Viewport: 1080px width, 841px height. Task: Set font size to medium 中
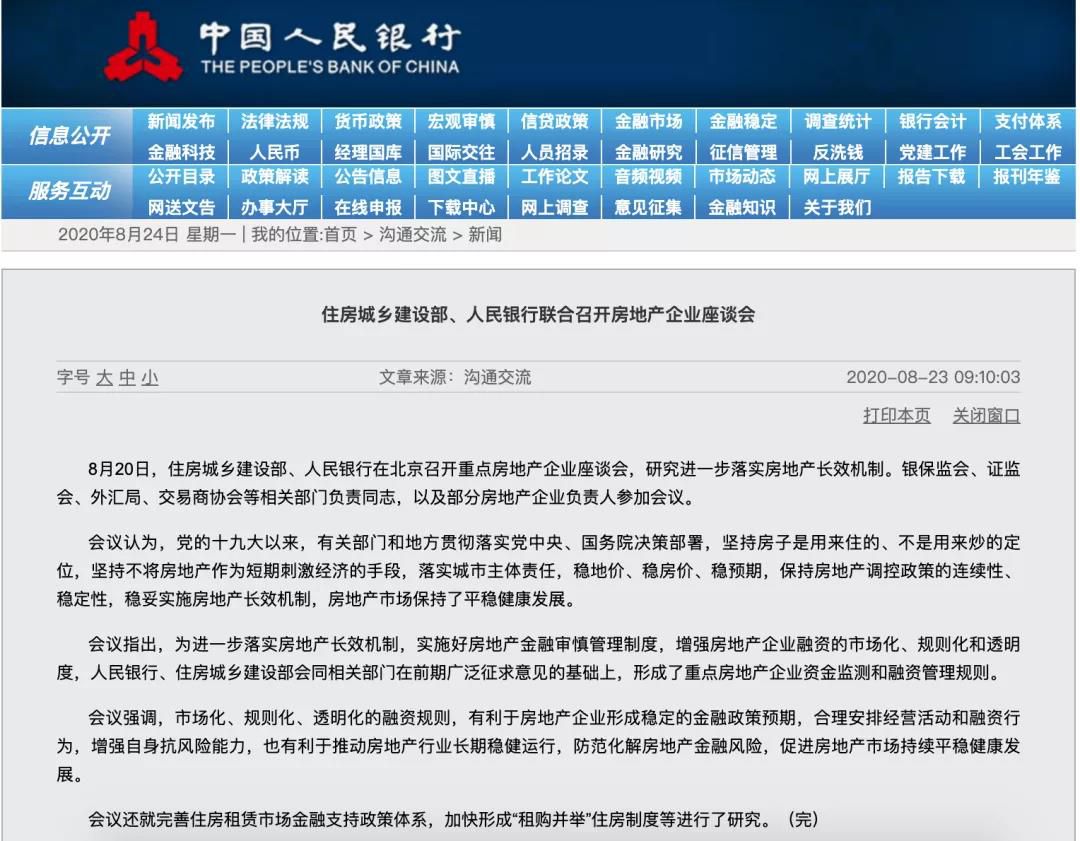127,378
